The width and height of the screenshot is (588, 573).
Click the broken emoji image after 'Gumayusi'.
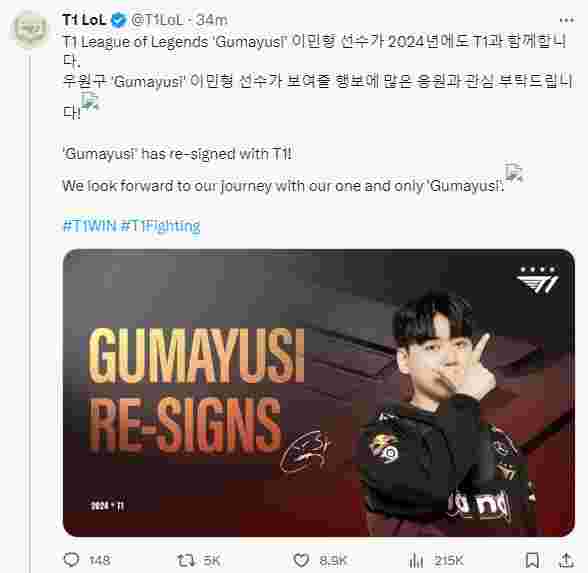coord(513,172)
